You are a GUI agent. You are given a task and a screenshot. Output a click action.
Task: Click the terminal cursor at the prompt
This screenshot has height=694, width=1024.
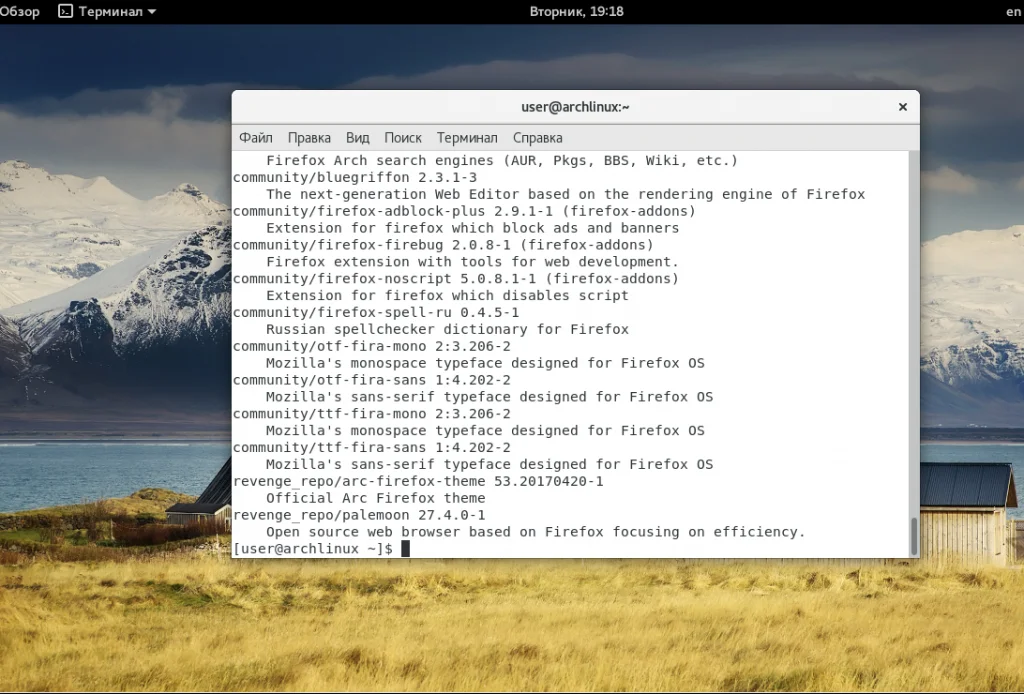click(x=405, y=549)
